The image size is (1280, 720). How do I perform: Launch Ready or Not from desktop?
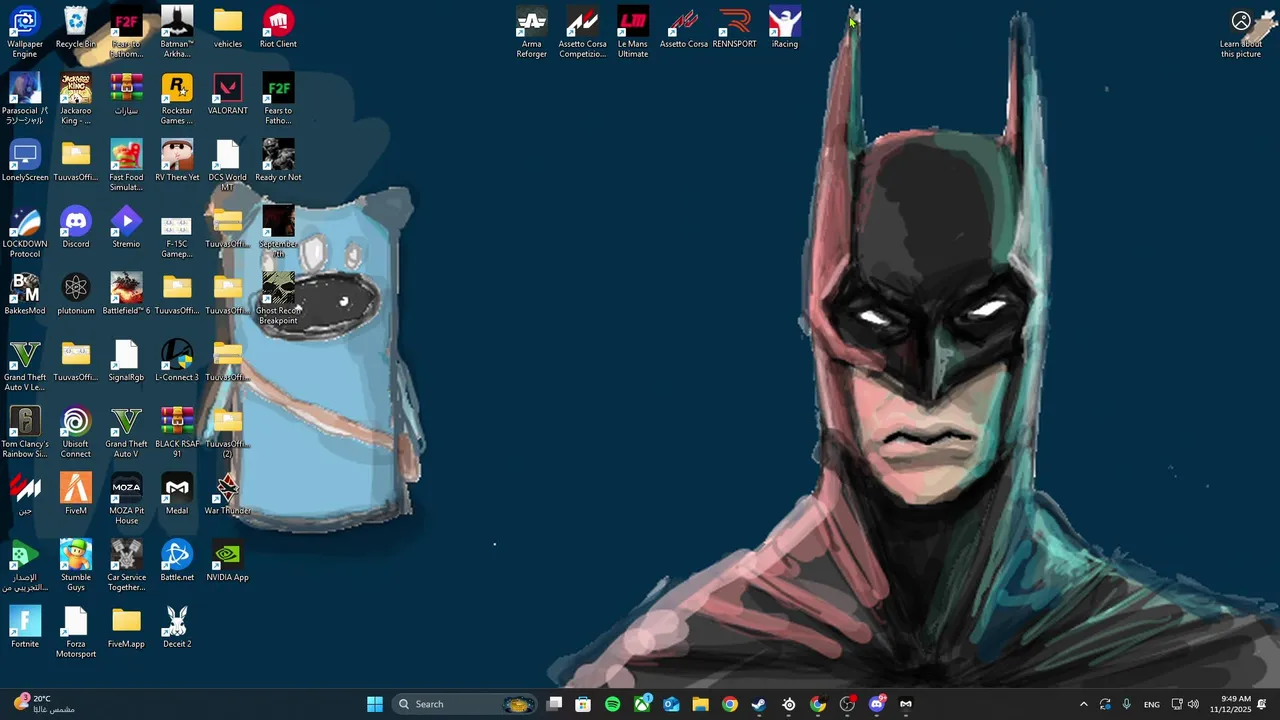(x=278, y=161)
